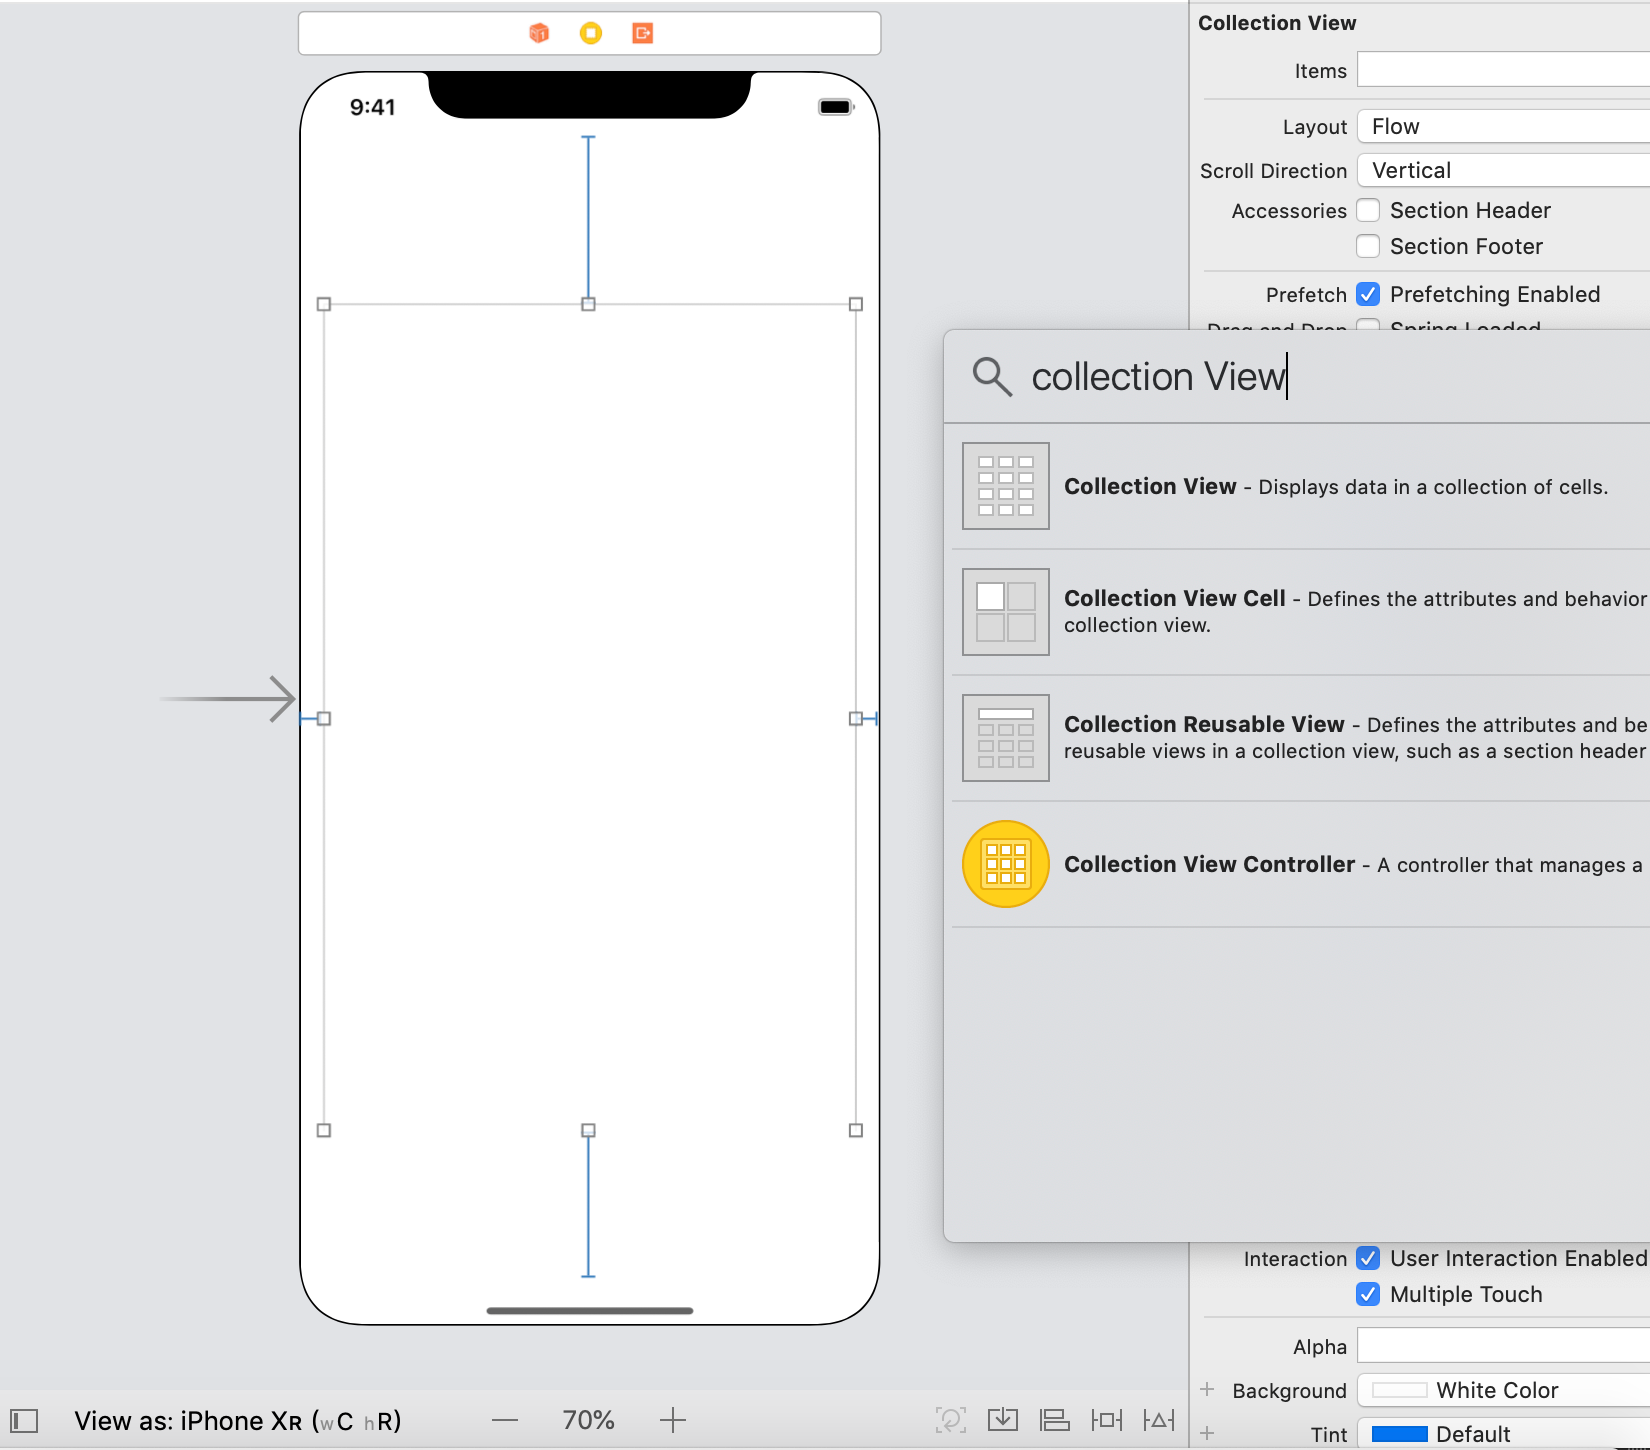1650x1450 pixels.
Task: Enable the Section Header accessory
Action: (x=1368, y=210)
